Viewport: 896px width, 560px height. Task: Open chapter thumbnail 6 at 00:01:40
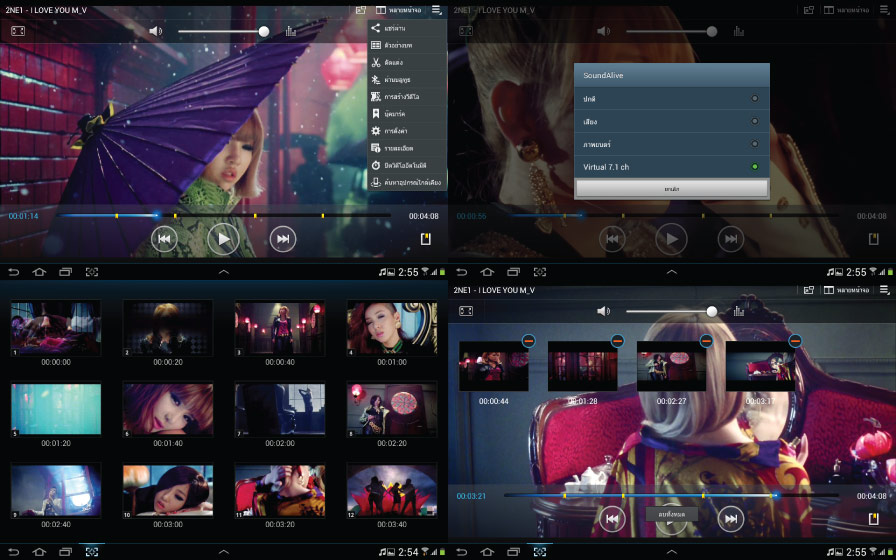[168, 410]
